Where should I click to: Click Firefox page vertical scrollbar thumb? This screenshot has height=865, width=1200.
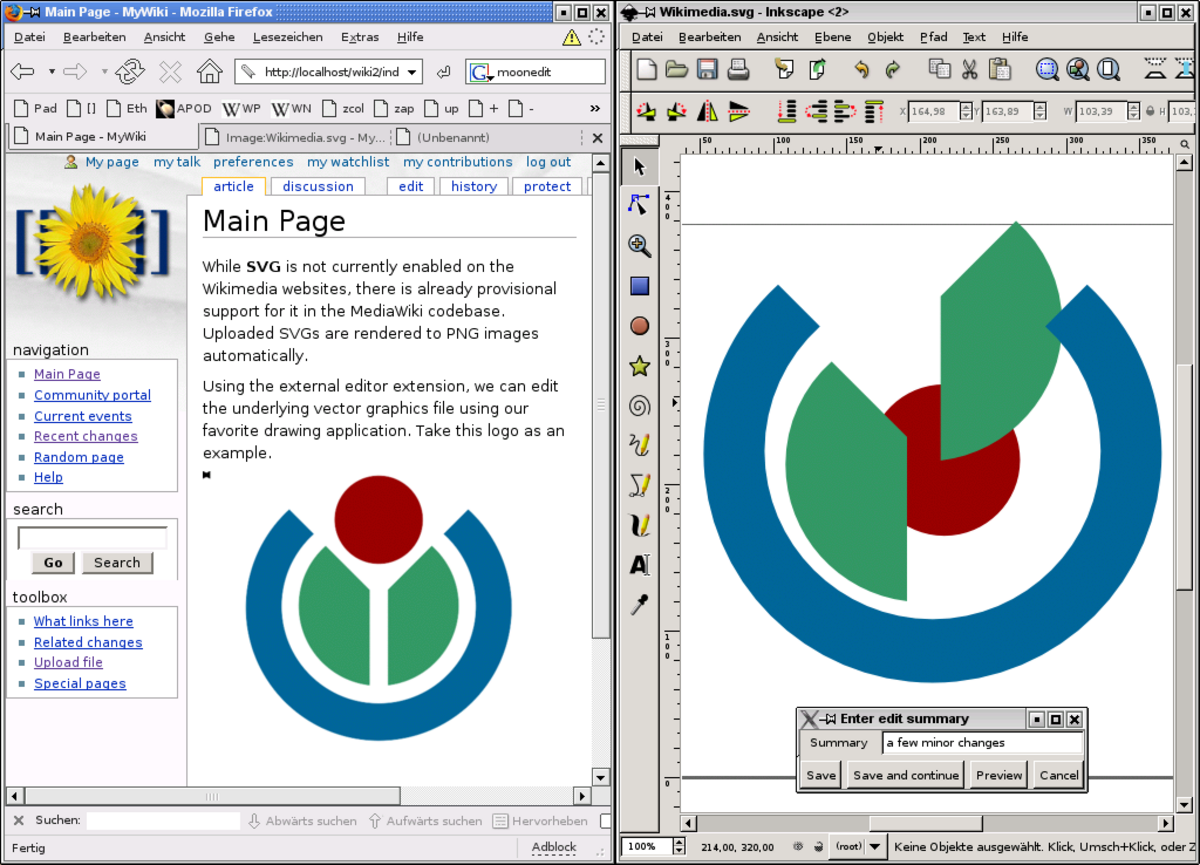601,404
